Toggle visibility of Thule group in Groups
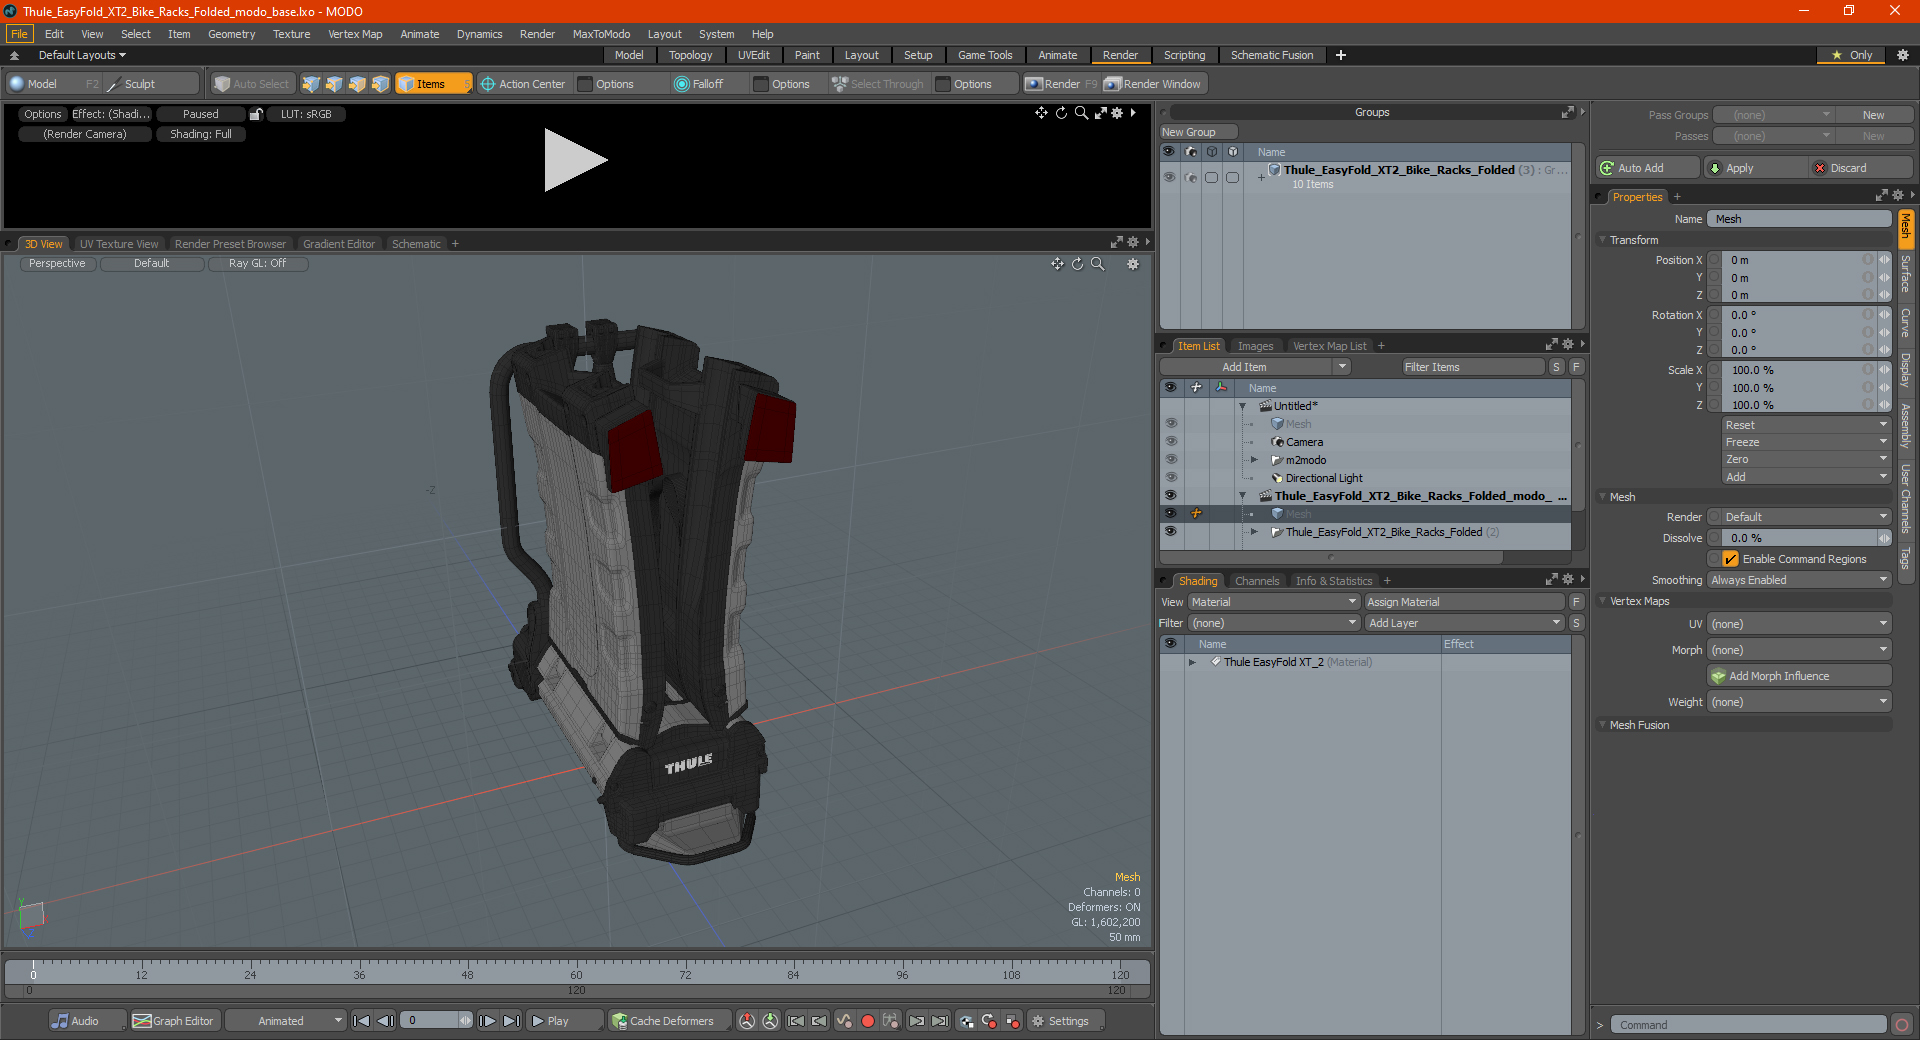Screen dimensions: 1920x1040 (x=1168, y=177)
